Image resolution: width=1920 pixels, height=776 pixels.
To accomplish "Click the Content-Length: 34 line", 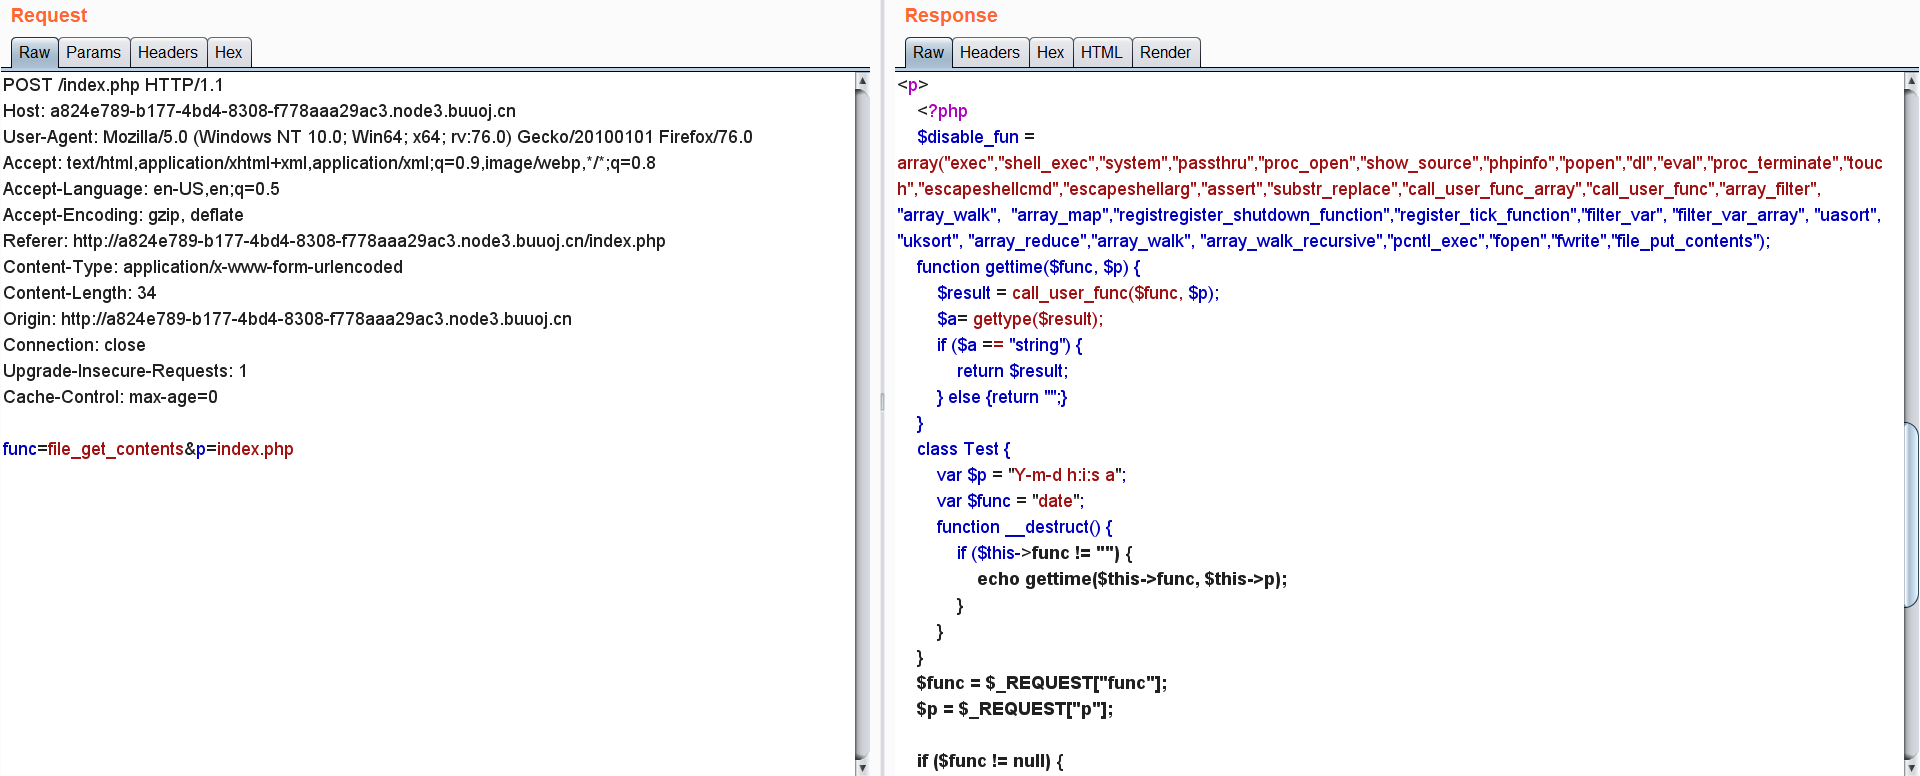I will tap(80, 293).
